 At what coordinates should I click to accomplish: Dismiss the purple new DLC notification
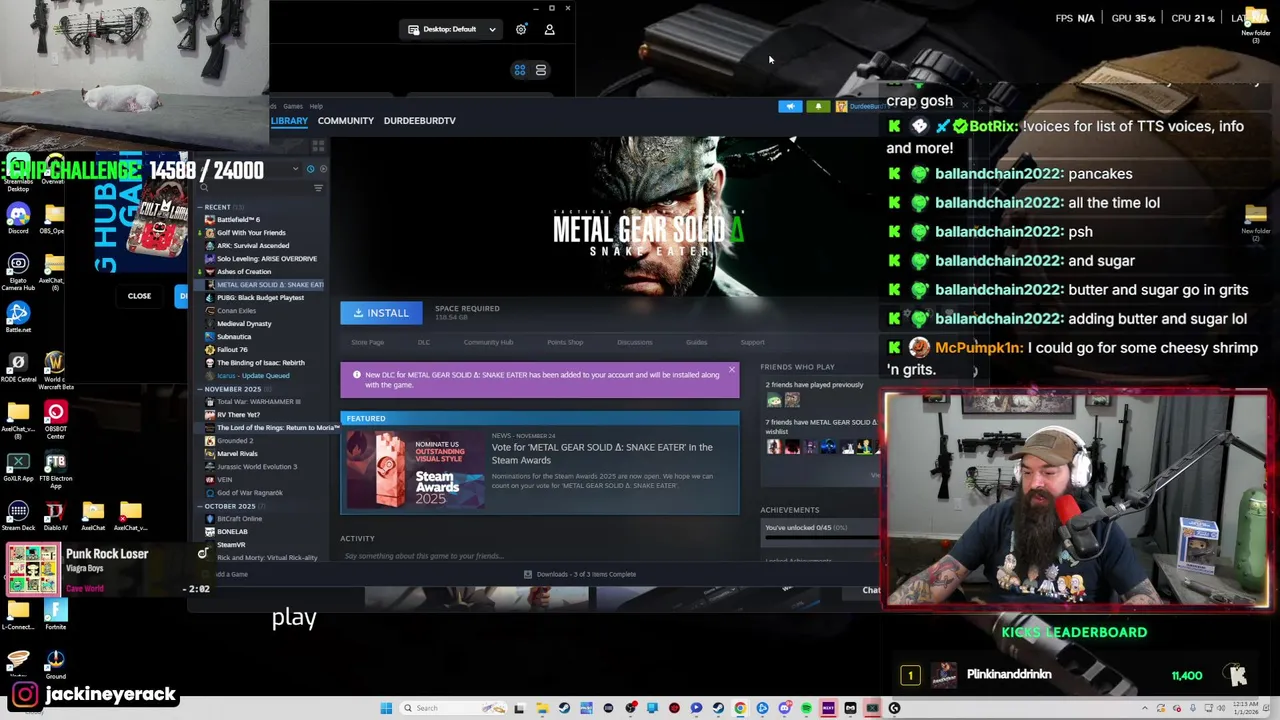[x=731, y=370]
